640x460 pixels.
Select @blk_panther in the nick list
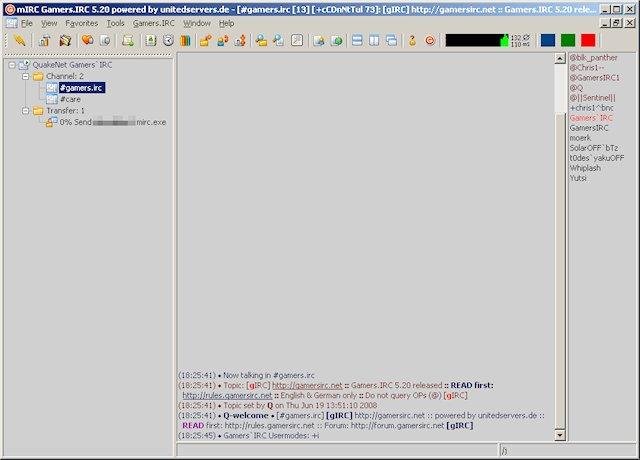point(593,58)
